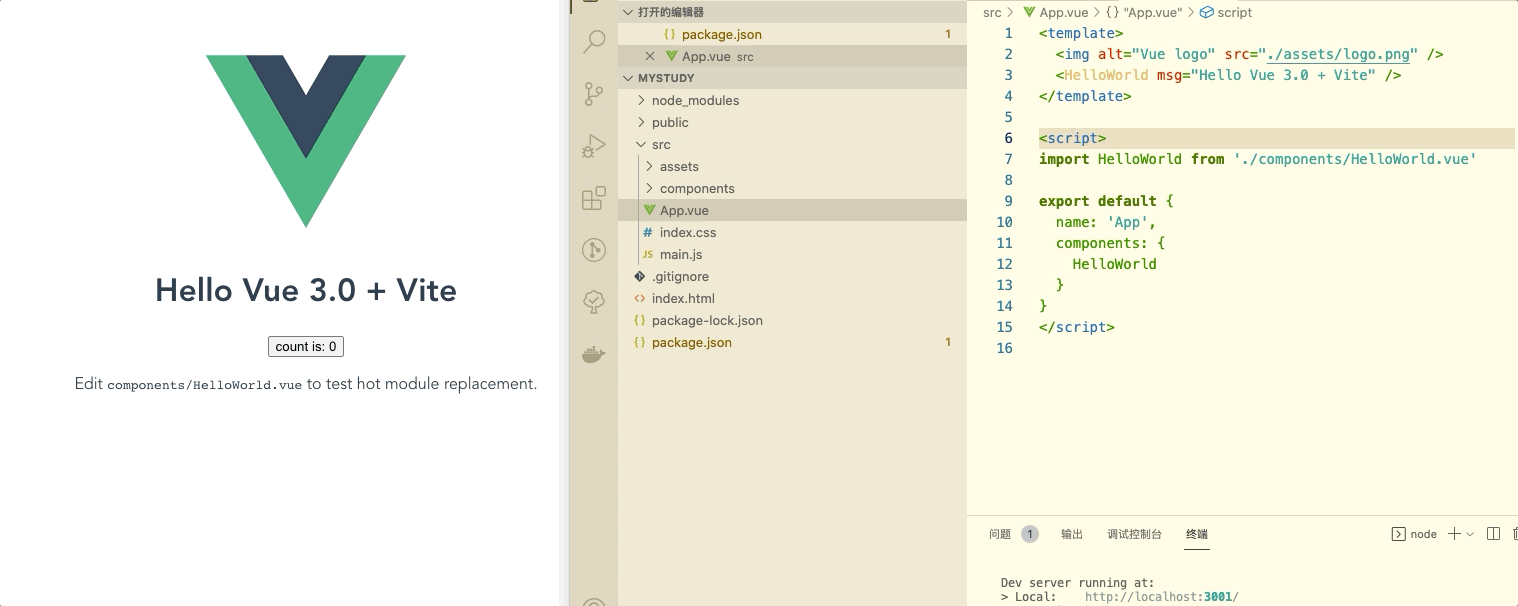Open the Run and Debug view
Viewport: 1518px width, 606px height.
point(594,147)
